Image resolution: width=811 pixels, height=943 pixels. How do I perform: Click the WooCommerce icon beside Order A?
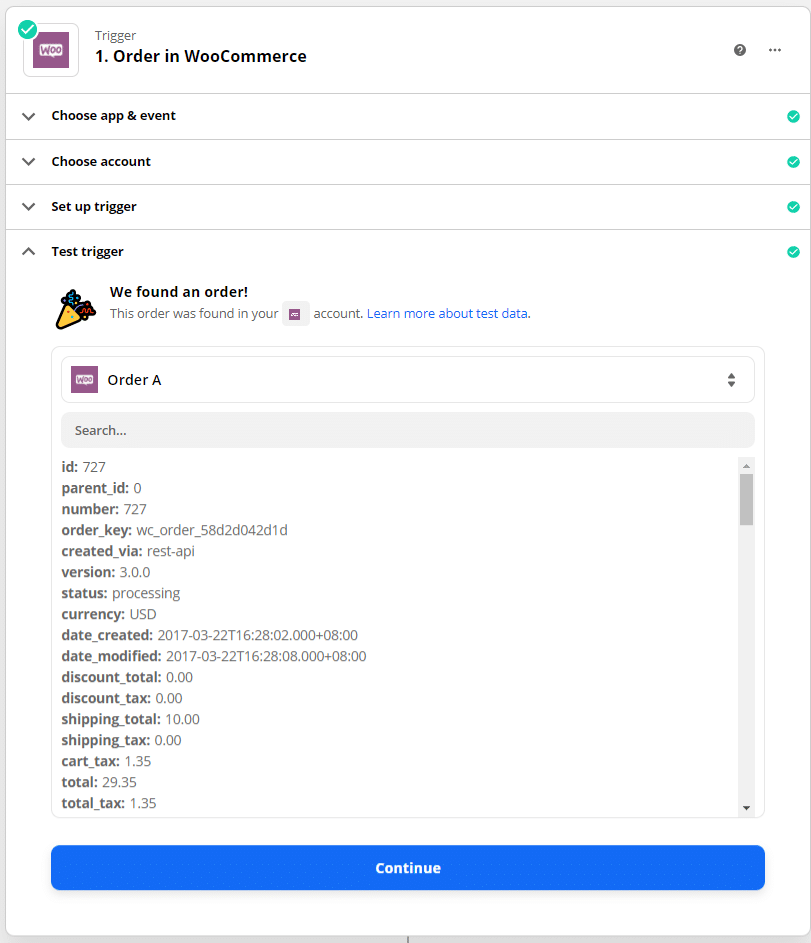[x=85, y=380]
